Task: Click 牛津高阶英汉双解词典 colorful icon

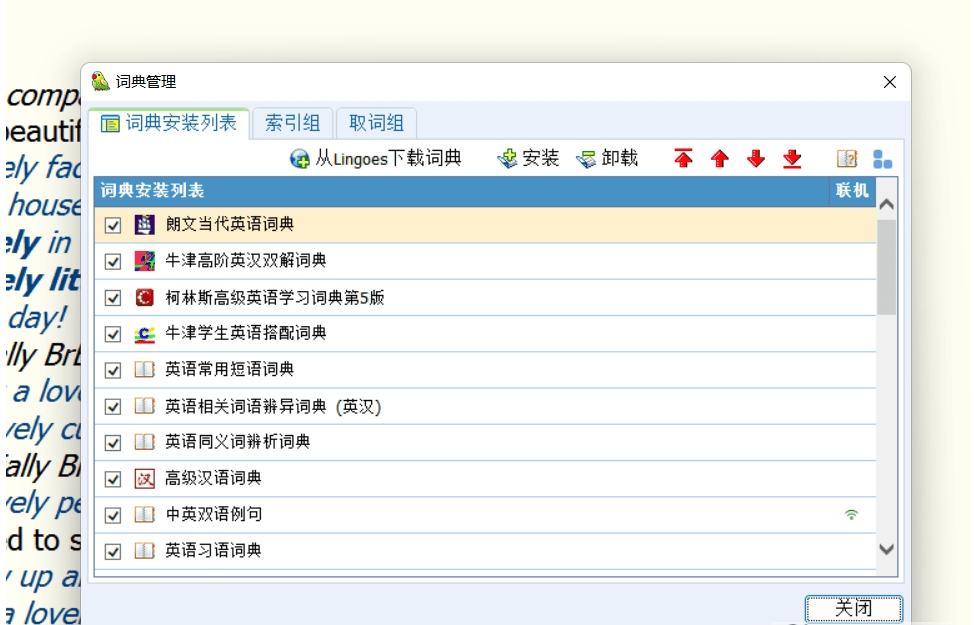Action: click(145, 261)
